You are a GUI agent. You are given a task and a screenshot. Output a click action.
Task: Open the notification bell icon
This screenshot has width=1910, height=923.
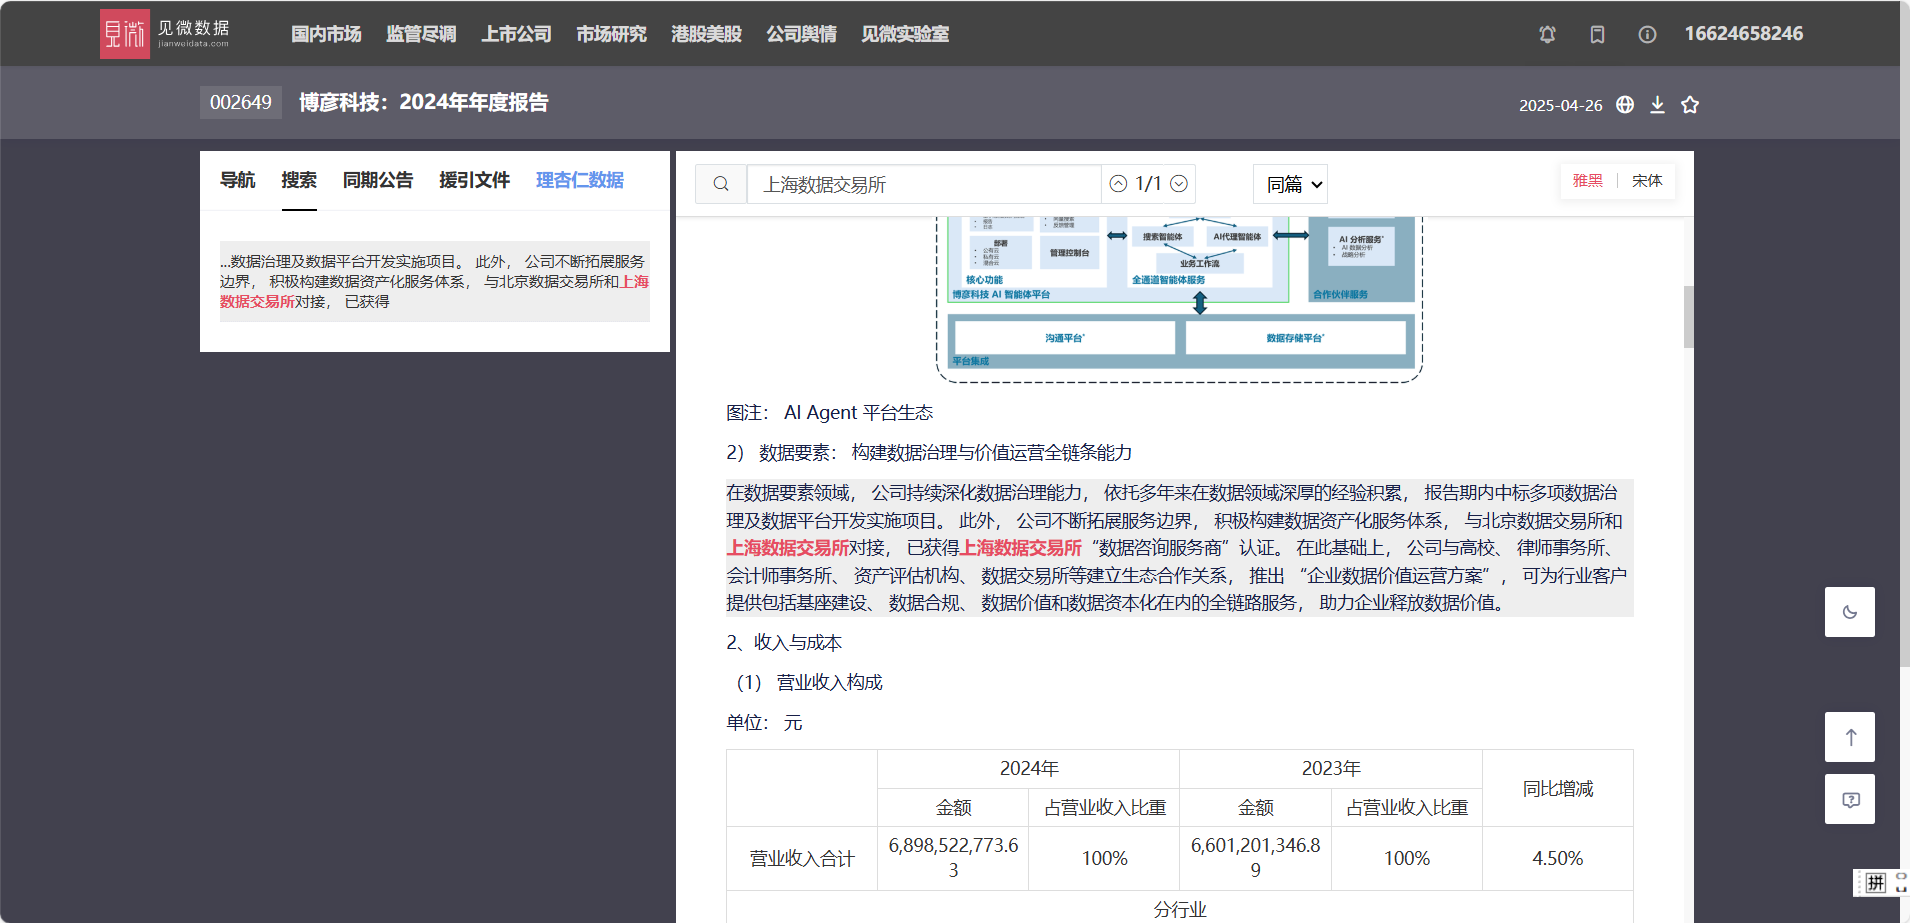(1547, 34)
